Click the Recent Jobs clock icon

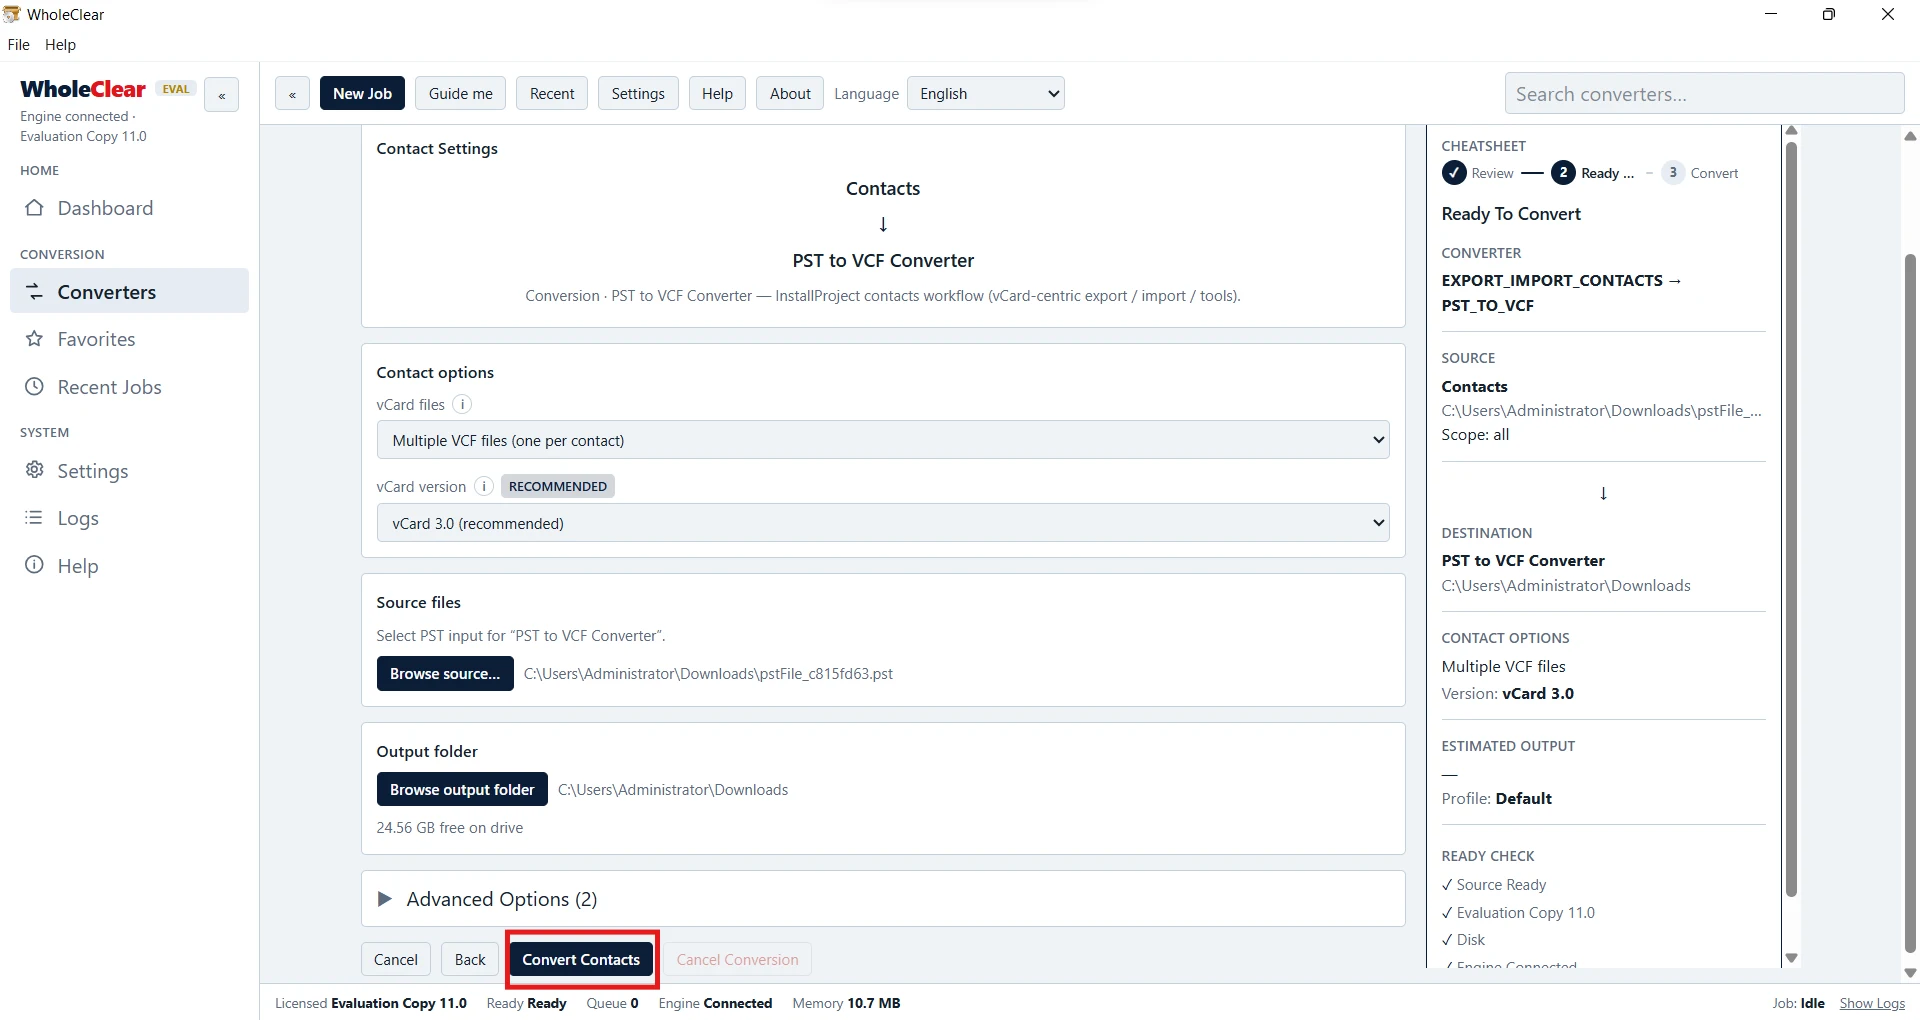[34, 387]
